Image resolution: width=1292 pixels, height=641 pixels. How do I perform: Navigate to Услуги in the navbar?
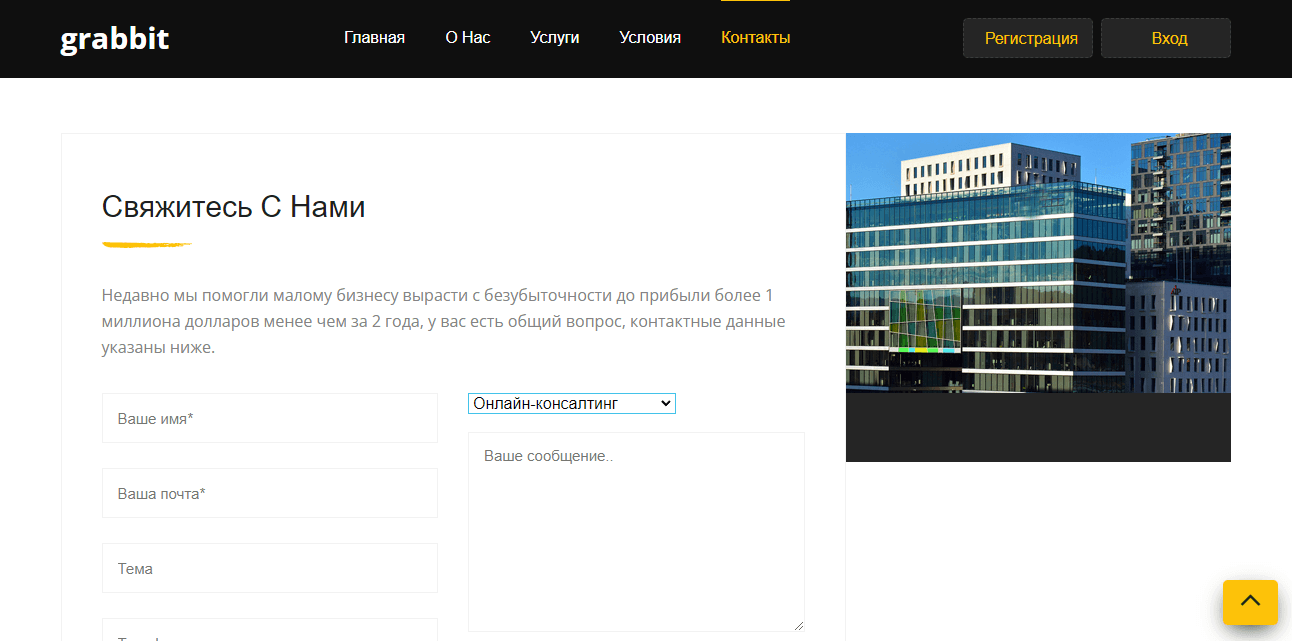coord(554,38)
